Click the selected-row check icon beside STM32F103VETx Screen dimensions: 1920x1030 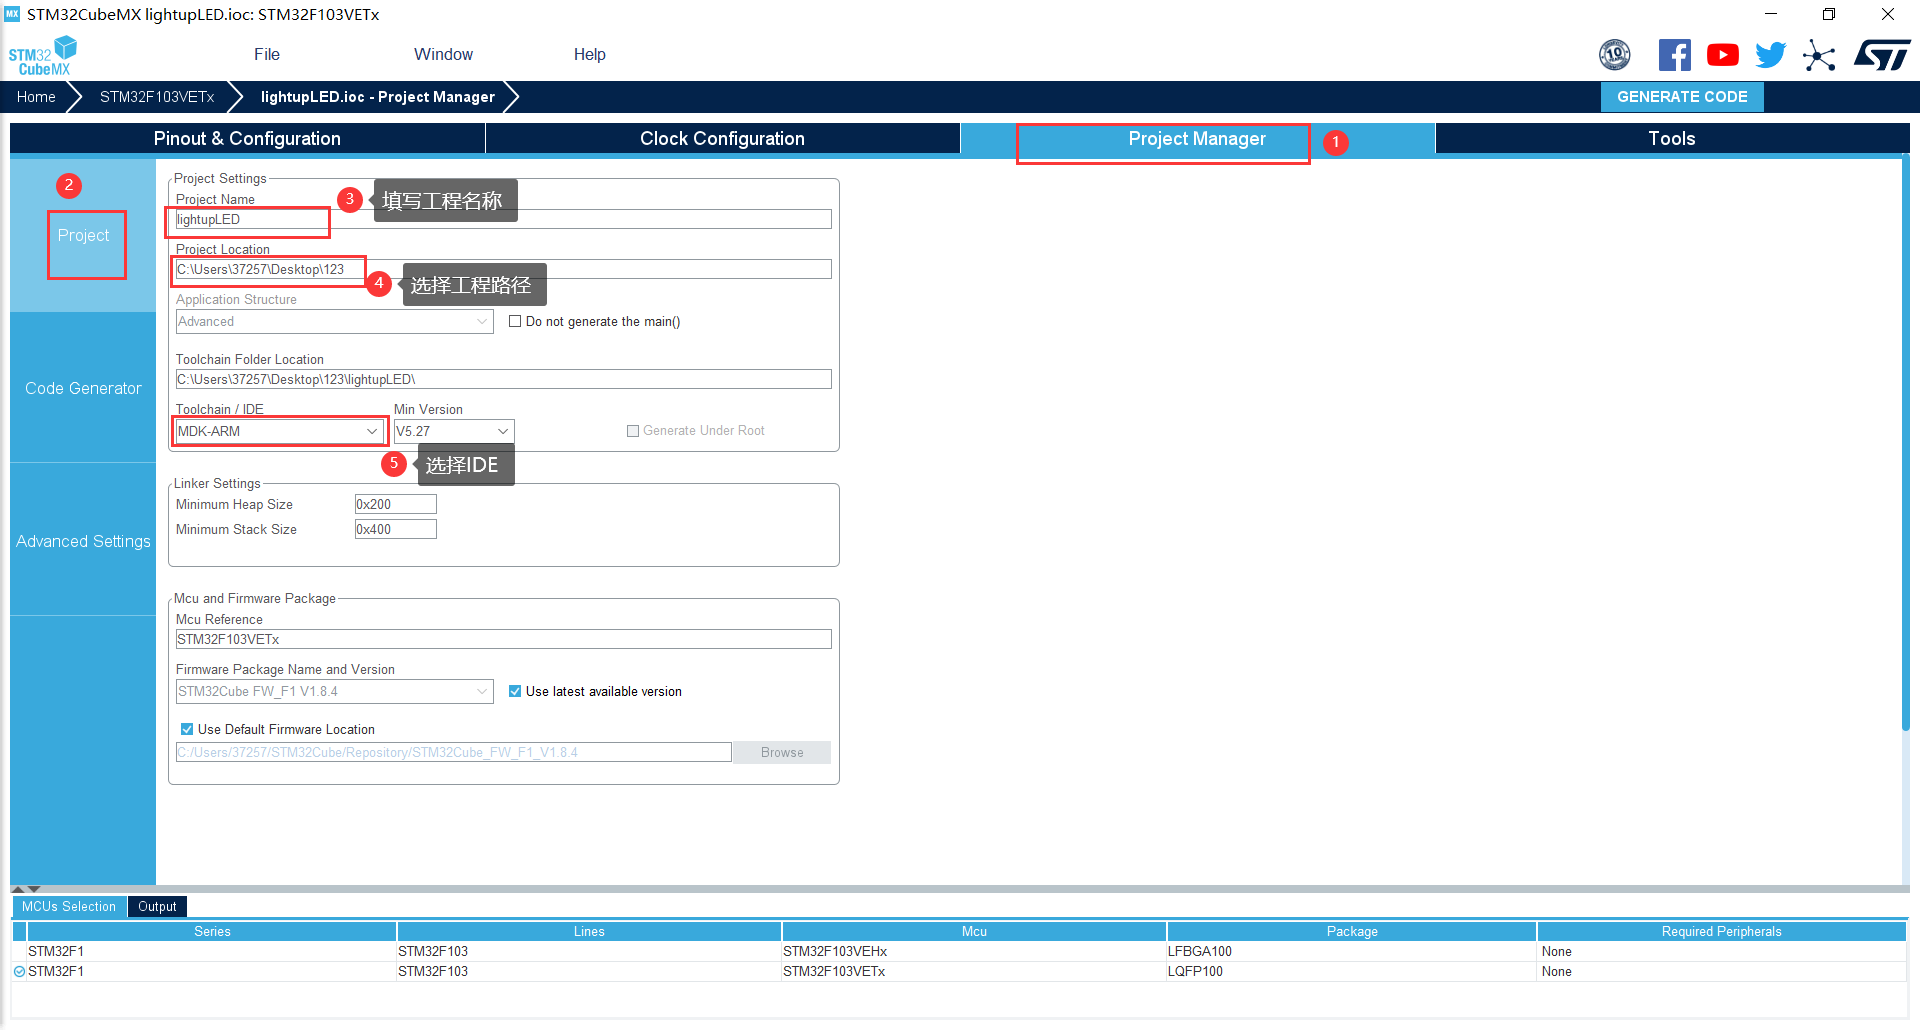(x=19, y=971)
